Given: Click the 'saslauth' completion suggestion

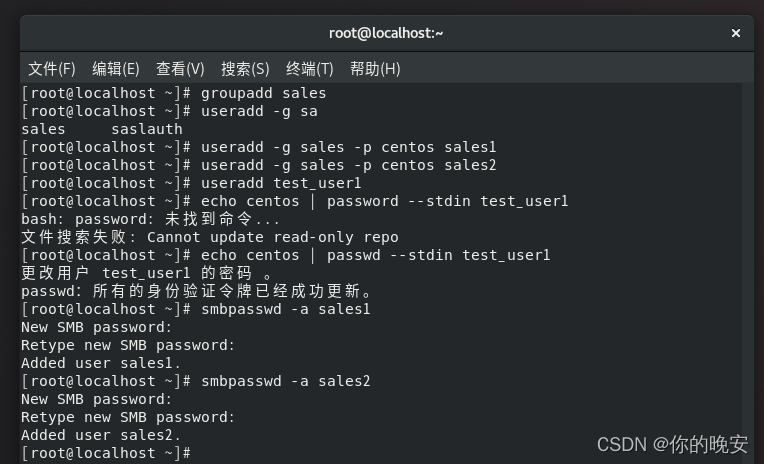Looking at the screenshot, I should click(147, 129).
